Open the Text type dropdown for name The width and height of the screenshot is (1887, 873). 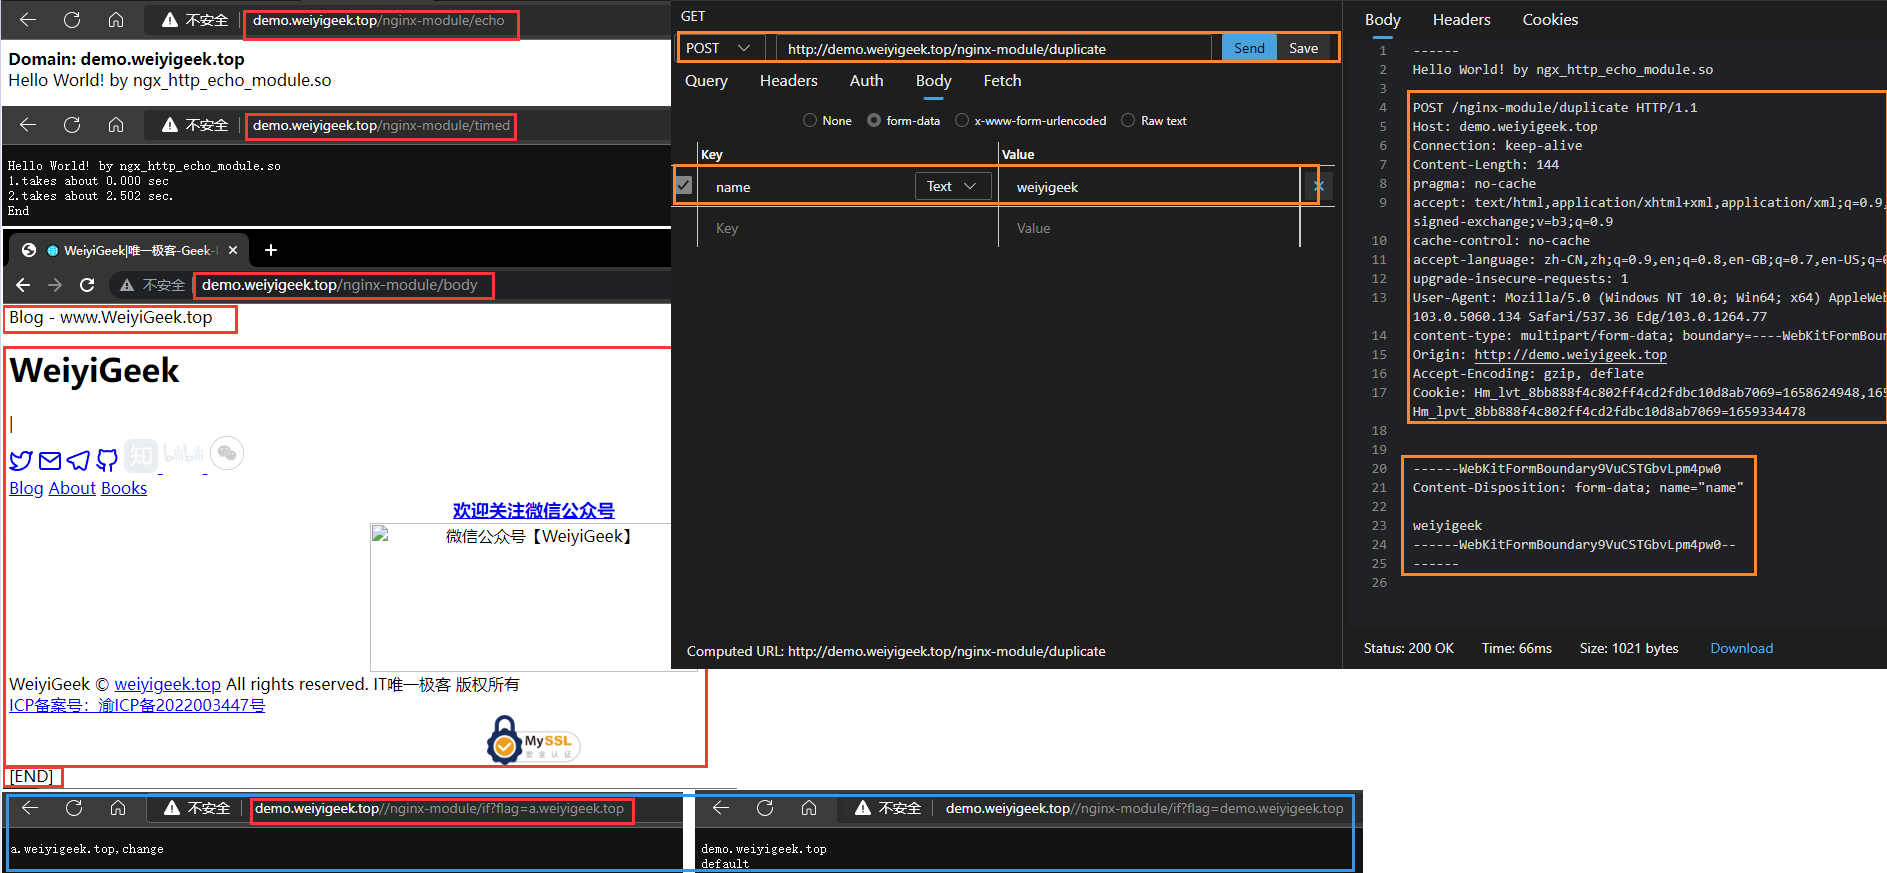click(952, 186)
